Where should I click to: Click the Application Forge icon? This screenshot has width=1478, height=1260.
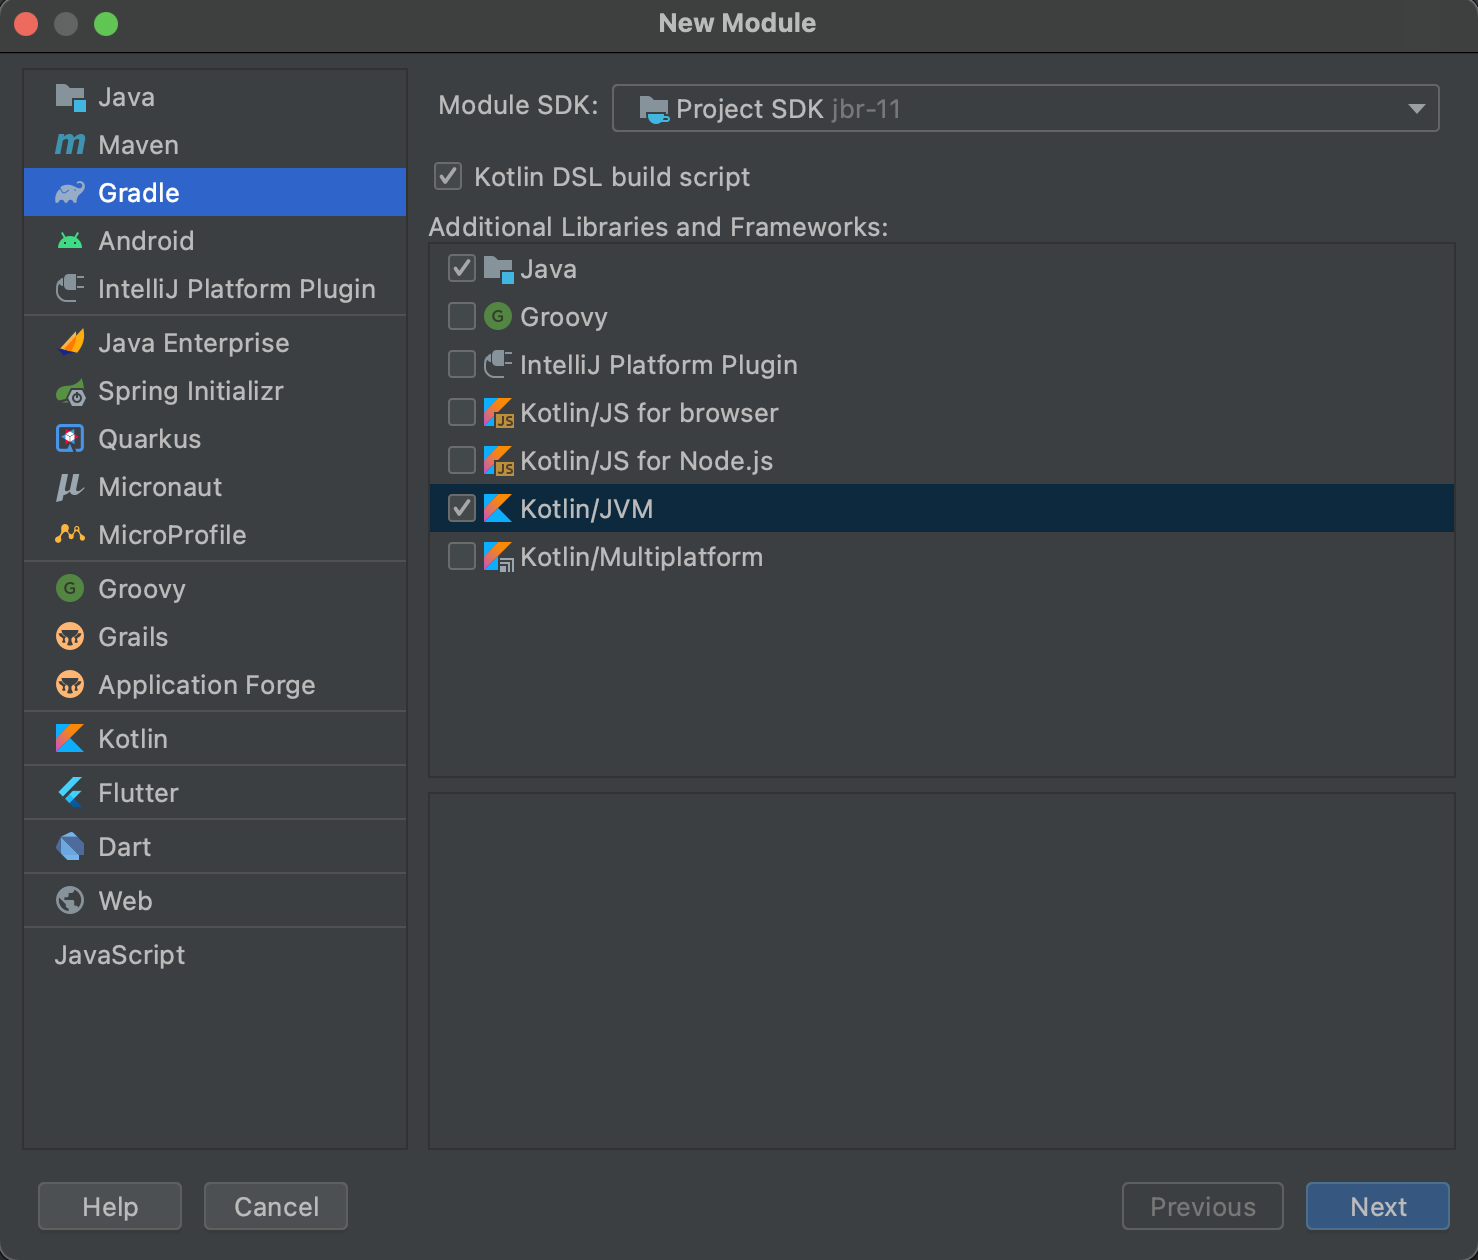(x=70, y=685)
